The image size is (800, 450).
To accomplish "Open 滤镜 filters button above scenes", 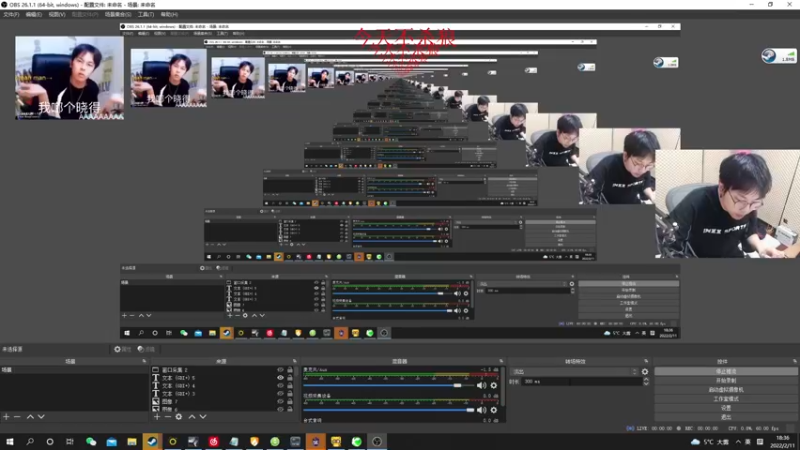I will click(146, 349).
